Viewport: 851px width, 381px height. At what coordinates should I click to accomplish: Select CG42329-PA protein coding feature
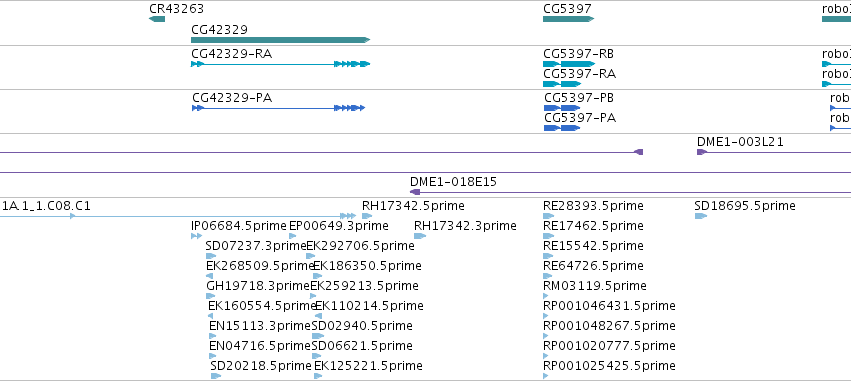click(278, 108)
